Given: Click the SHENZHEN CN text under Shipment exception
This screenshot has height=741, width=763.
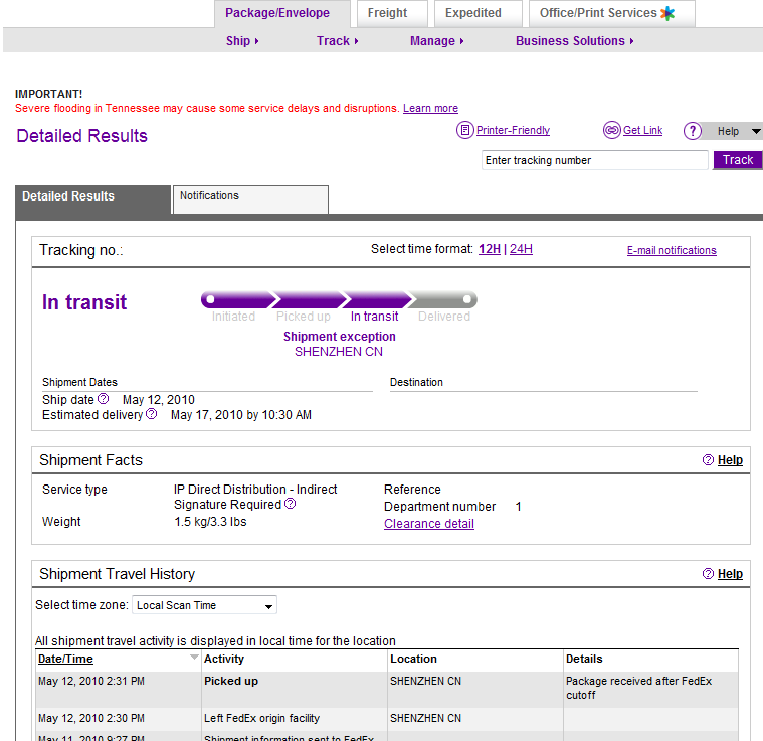Looking at the screenshot, I should 339,352.
